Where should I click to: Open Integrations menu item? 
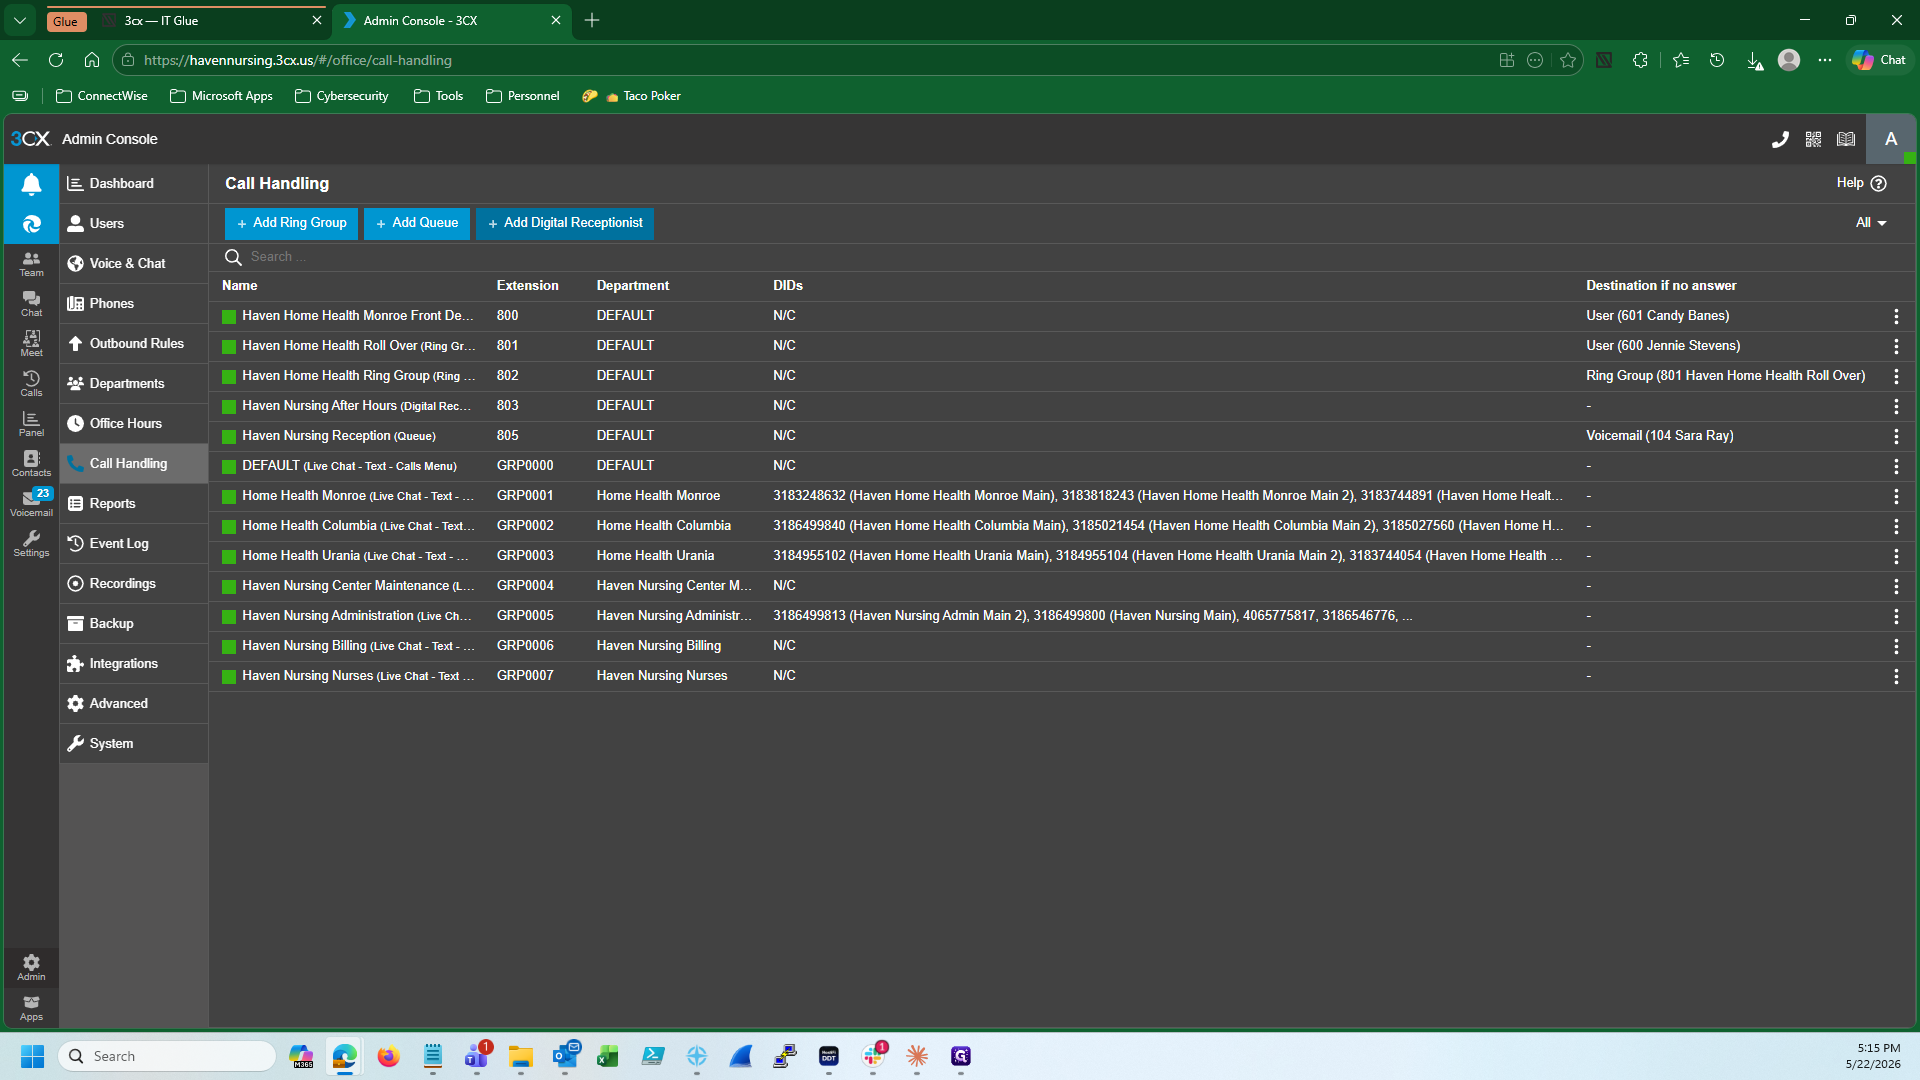point(134,664)
